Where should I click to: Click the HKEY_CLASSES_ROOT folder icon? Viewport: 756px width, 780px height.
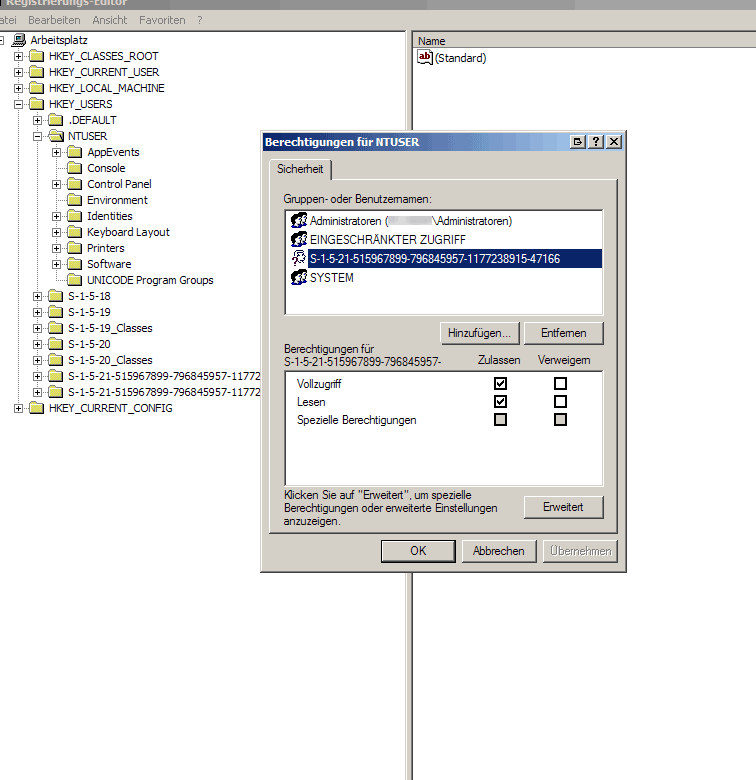(x=37, y=56)
